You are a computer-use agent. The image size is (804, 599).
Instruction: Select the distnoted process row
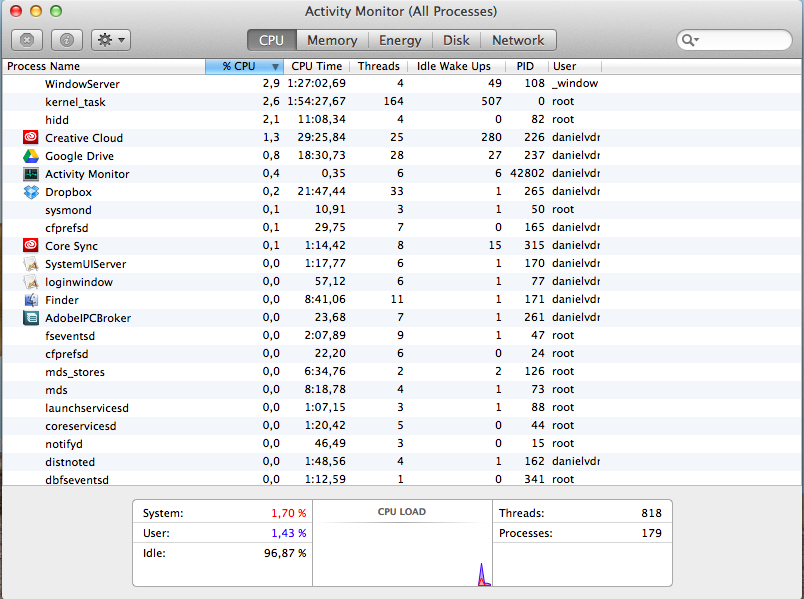(402, 462)
